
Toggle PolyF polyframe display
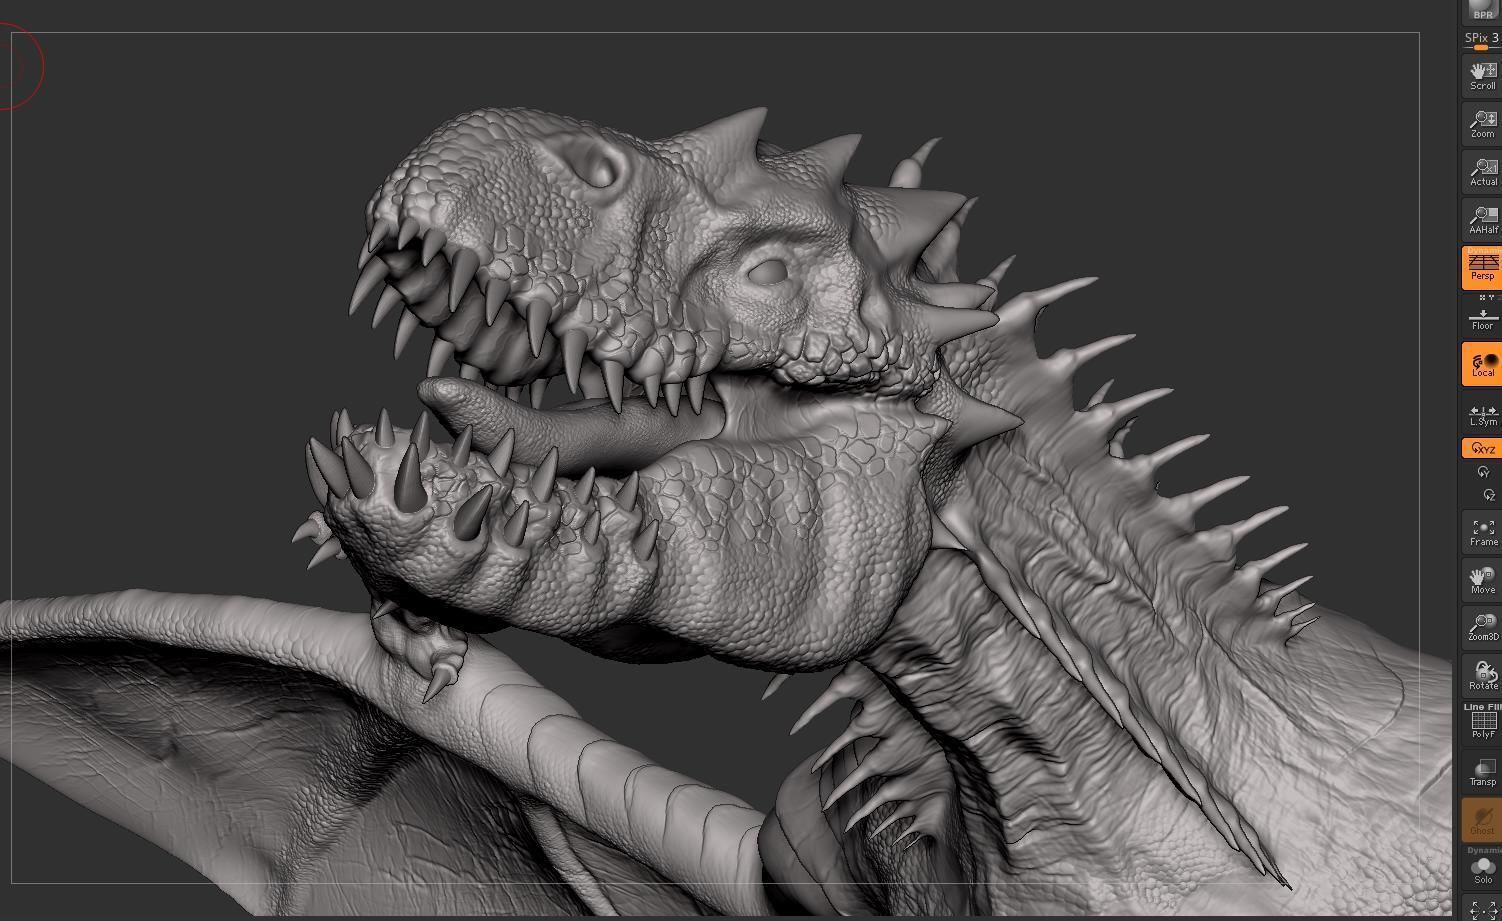pyautogui.click(x=1482, y=724)
